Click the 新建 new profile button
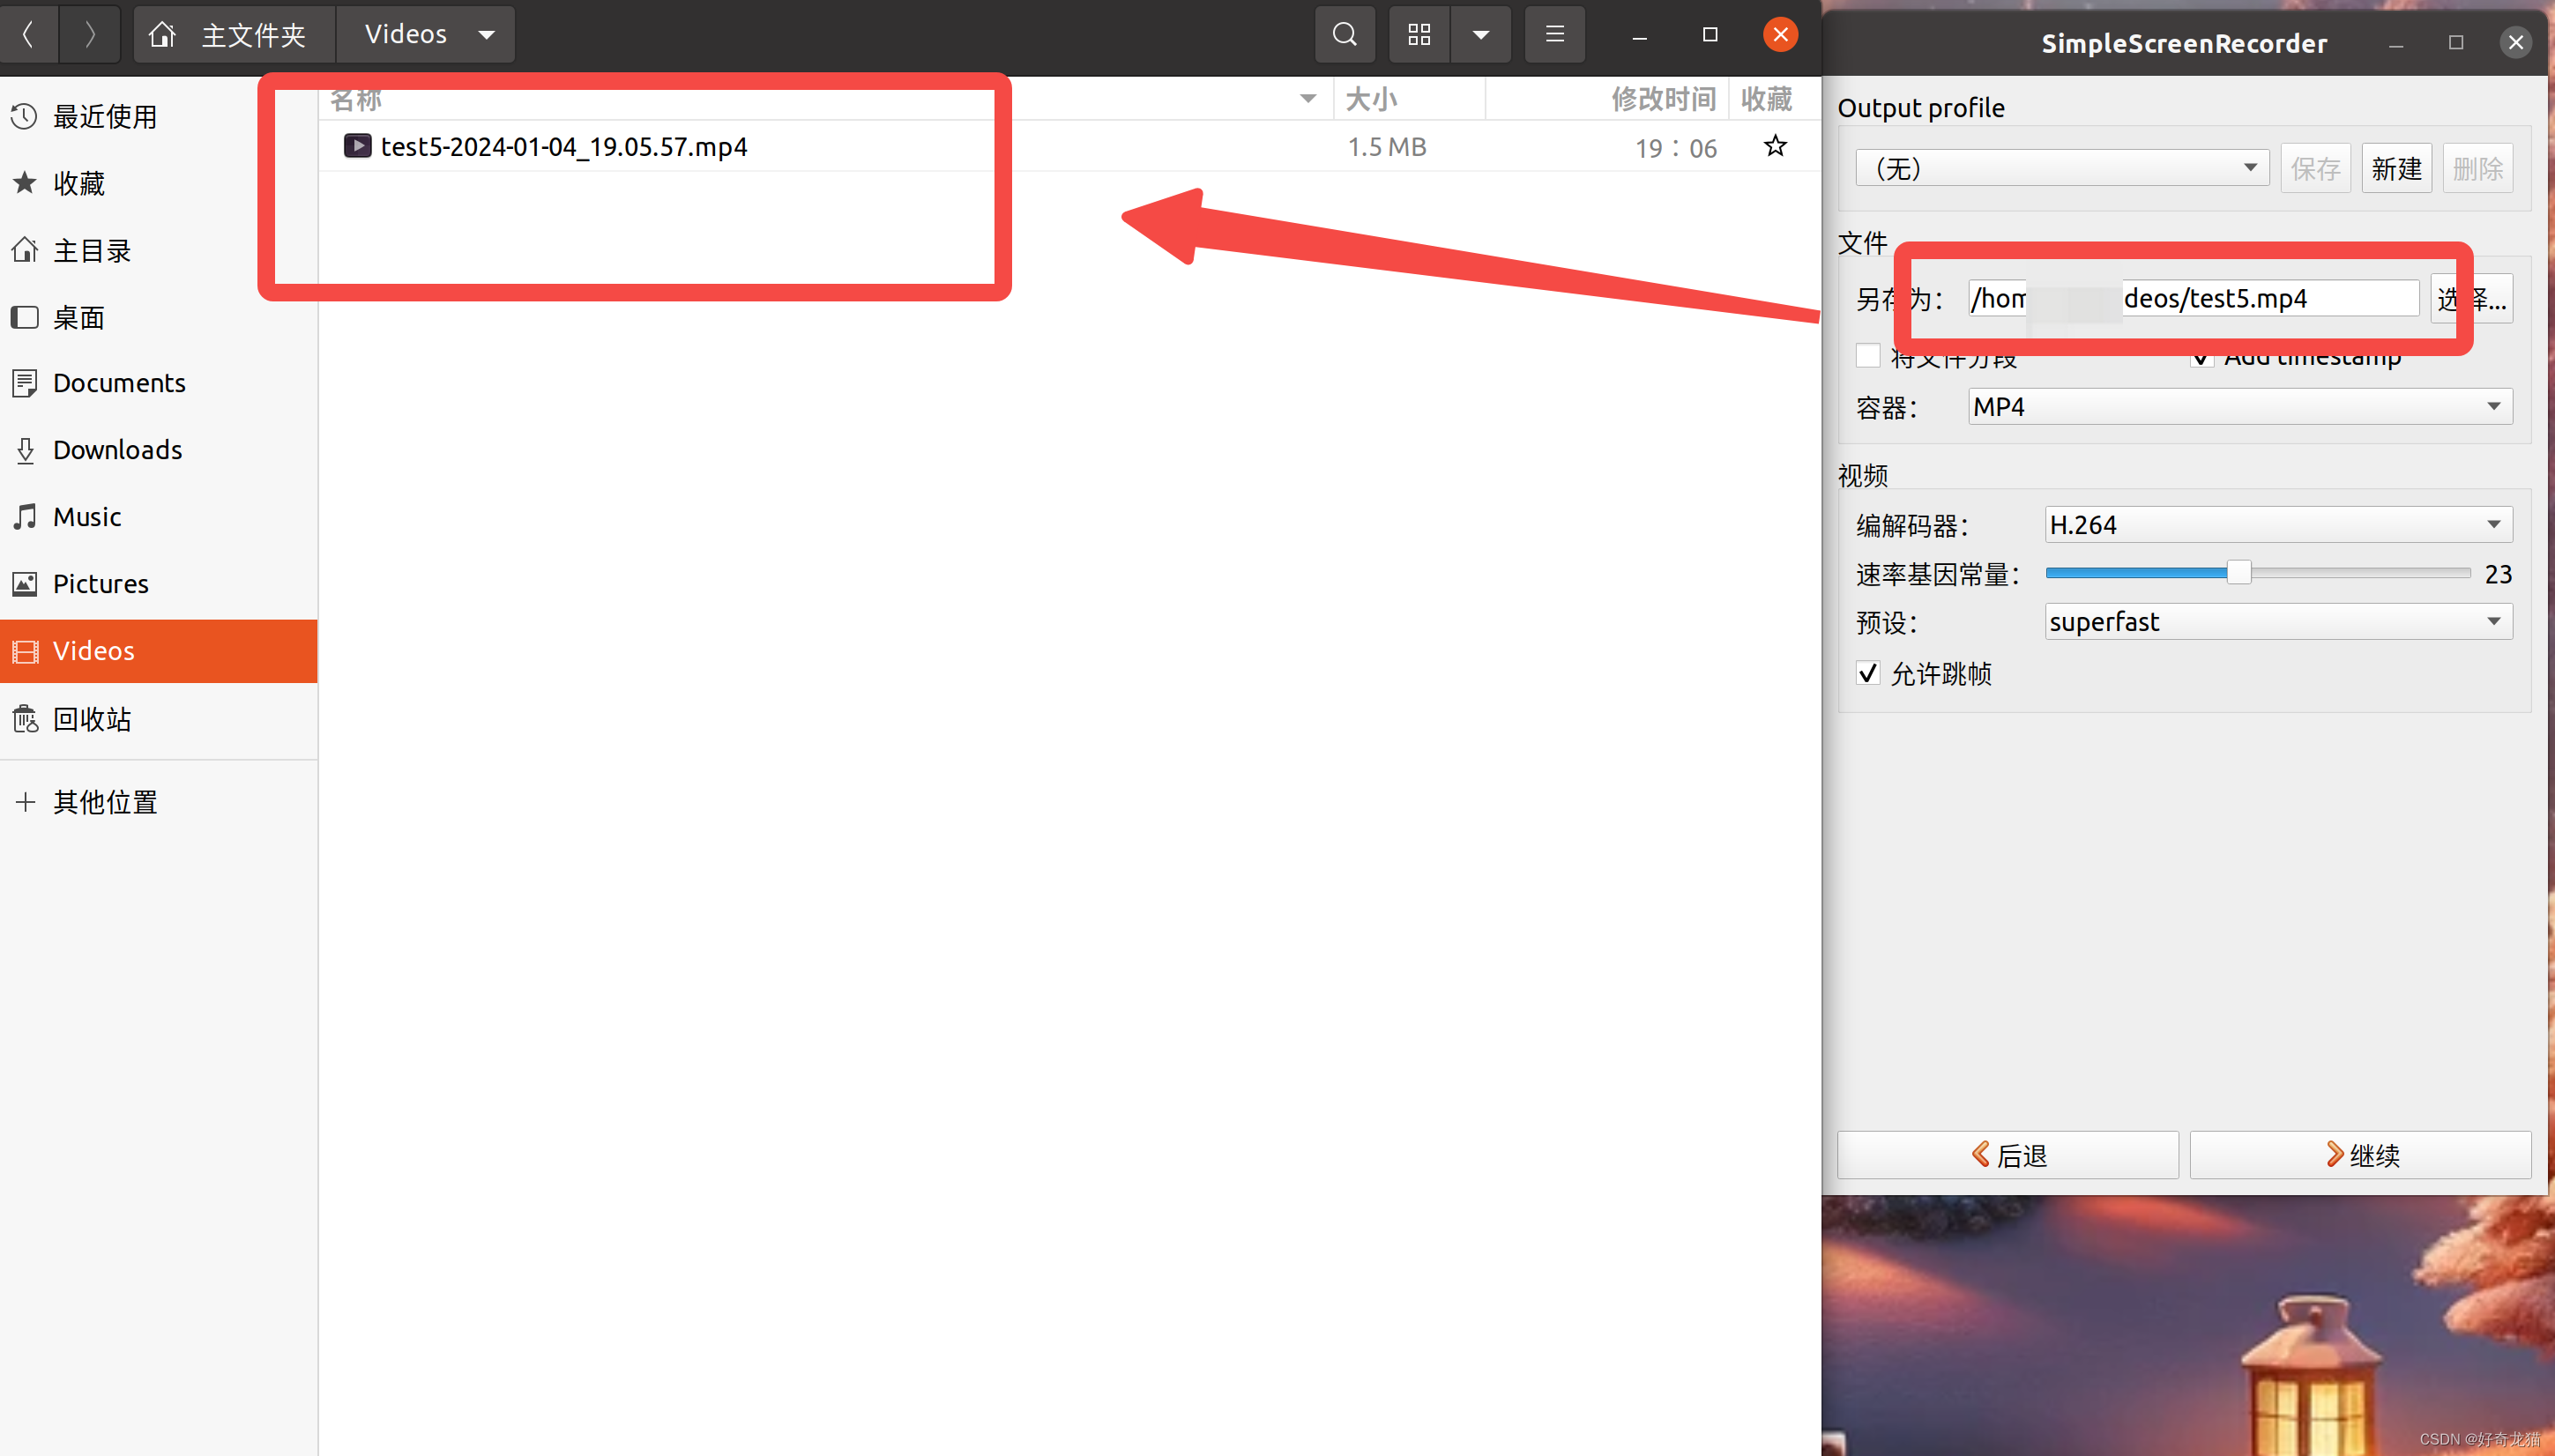The height and width of the screenshot is (1456, 2555). [2395, 167]
